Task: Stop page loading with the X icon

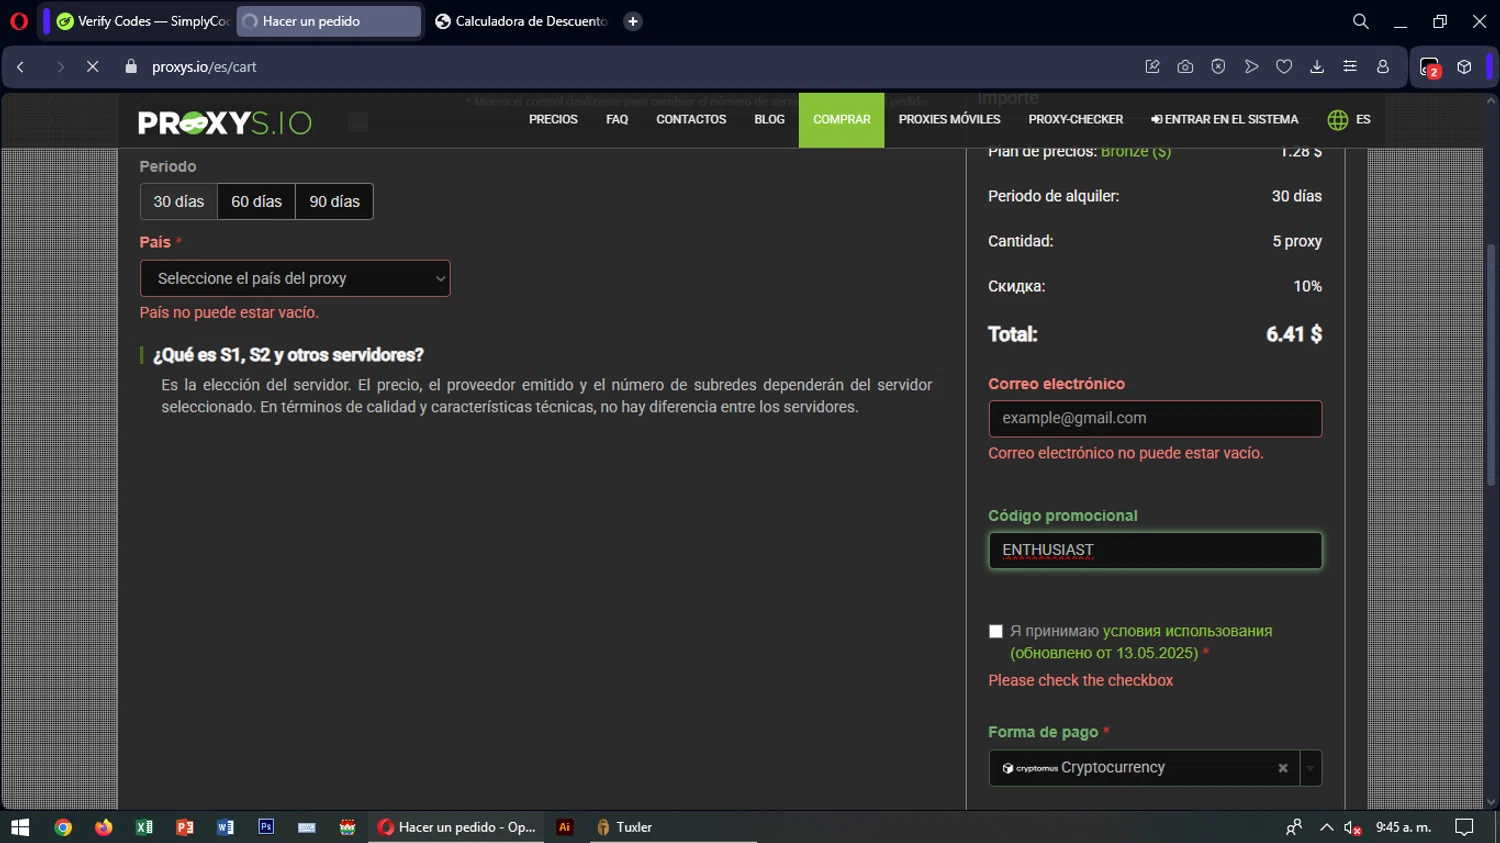Action: click(92, 67)
